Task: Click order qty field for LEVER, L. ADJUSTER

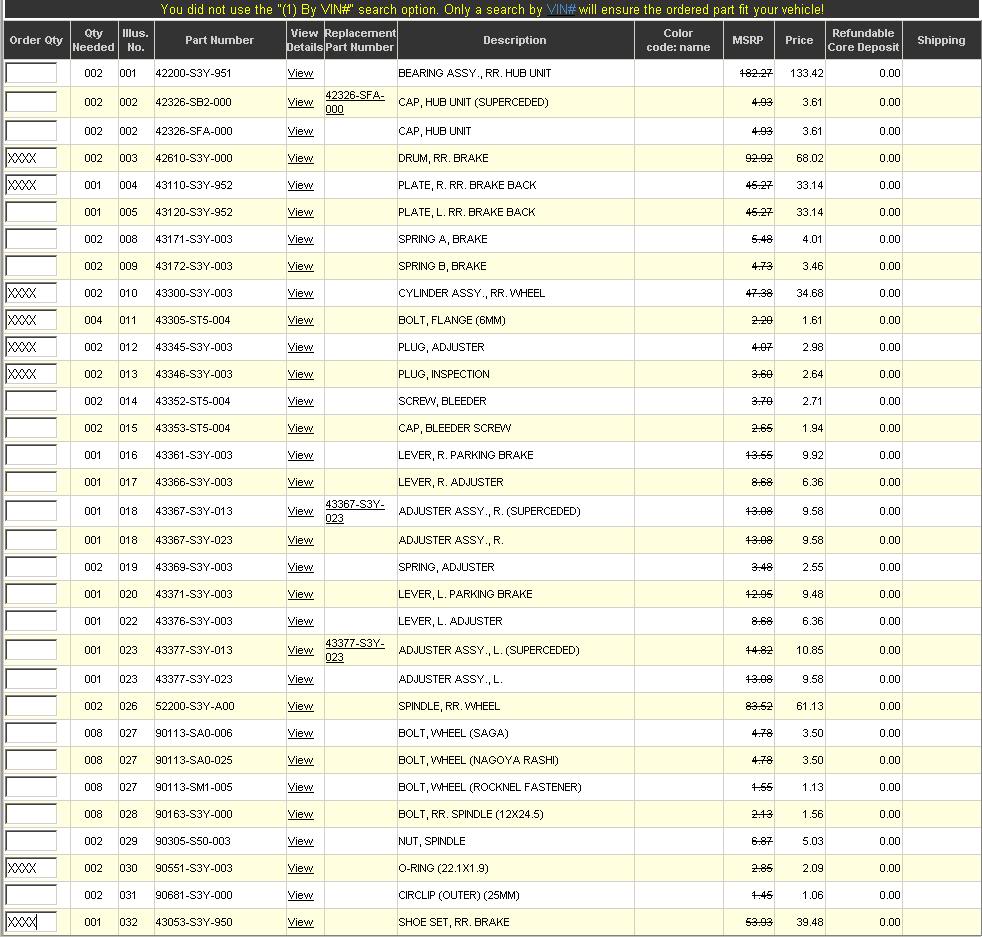Action: (x=31, y=621)
